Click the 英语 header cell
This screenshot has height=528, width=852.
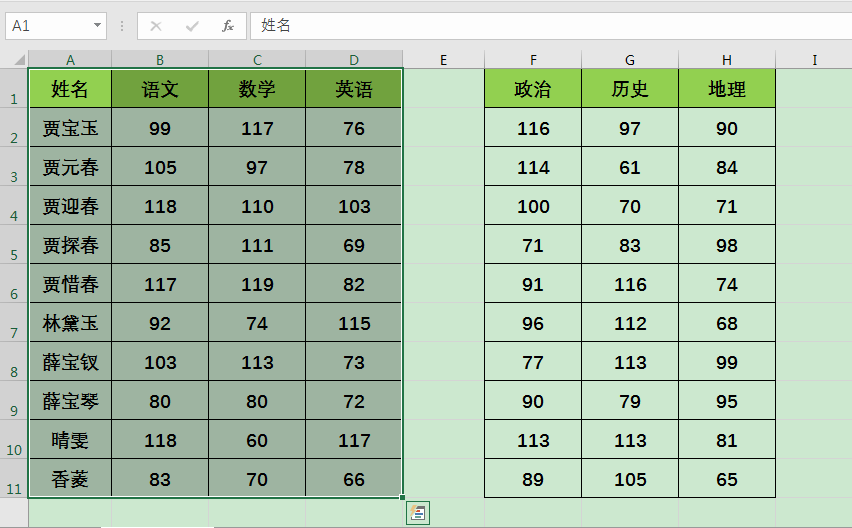tap(354, 89)
